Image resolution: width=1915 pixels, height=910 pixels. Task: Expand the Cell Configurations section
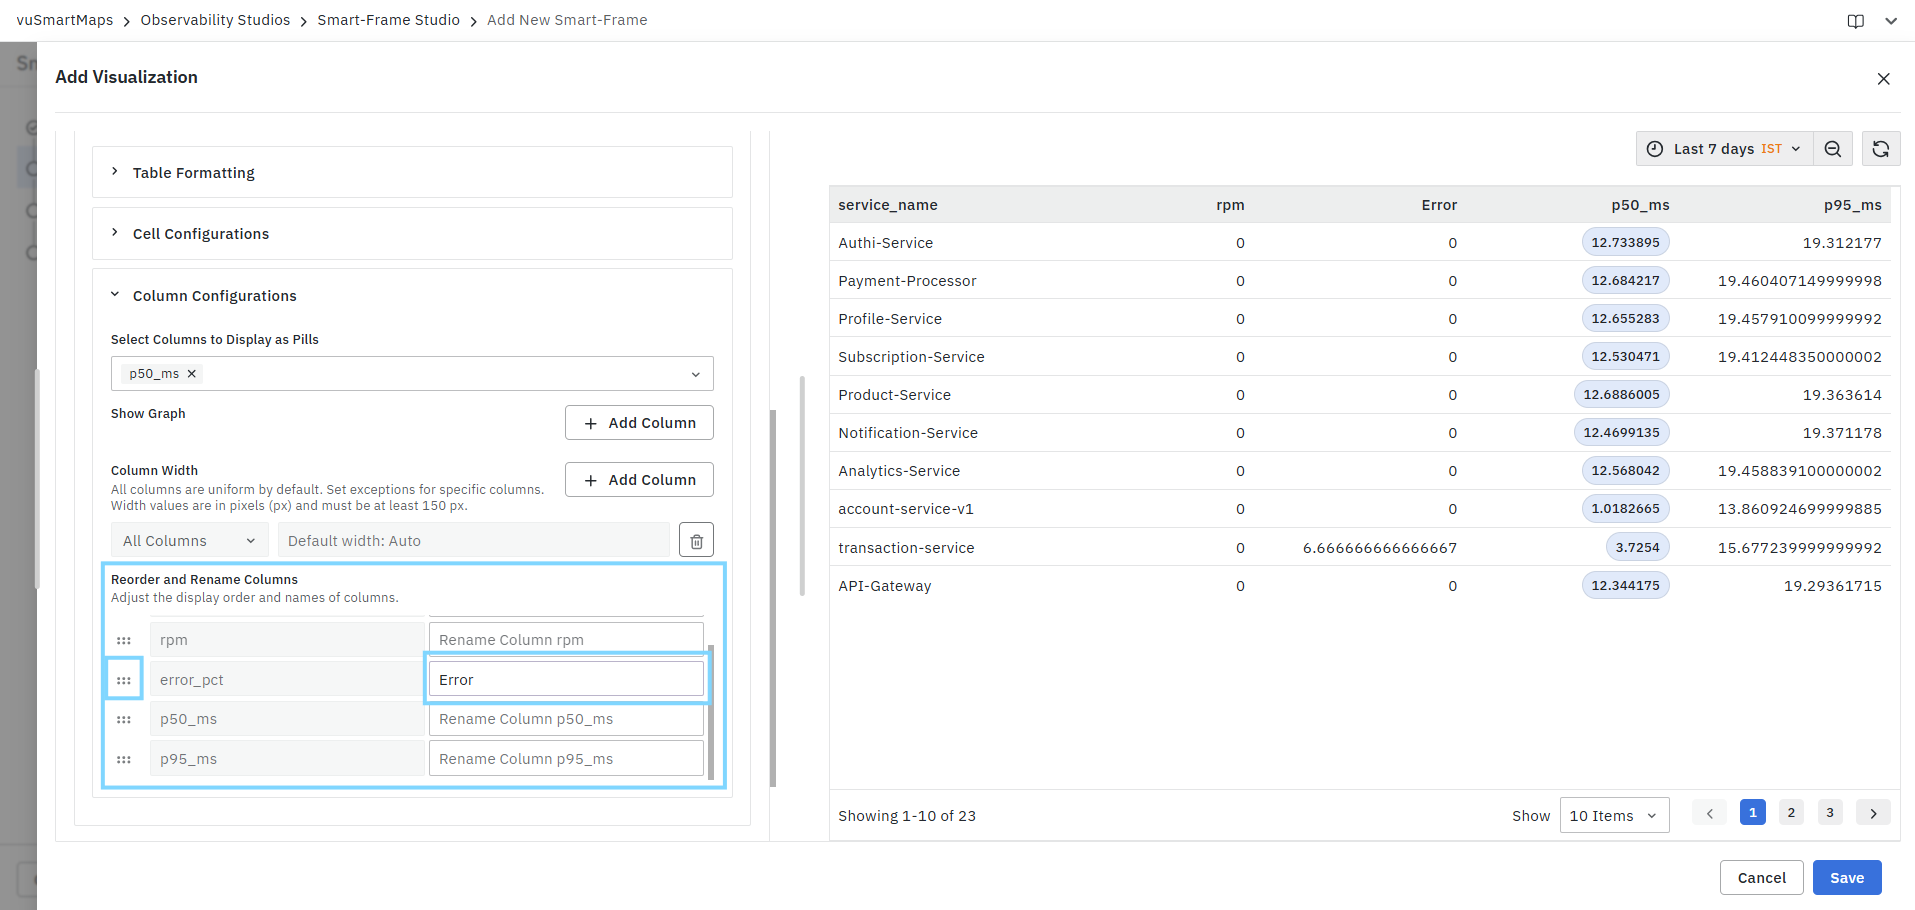[x=412, y=234]
